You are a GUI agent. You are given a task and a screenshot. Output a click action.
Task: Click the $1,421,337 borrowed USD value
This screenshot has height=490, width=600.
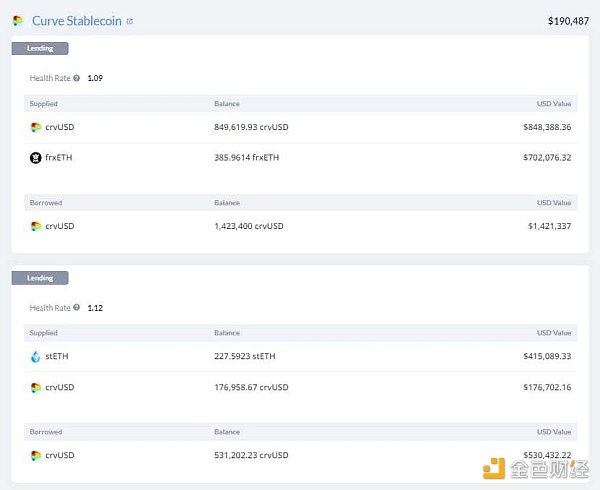pyautogui.click(x=547, y=226)
